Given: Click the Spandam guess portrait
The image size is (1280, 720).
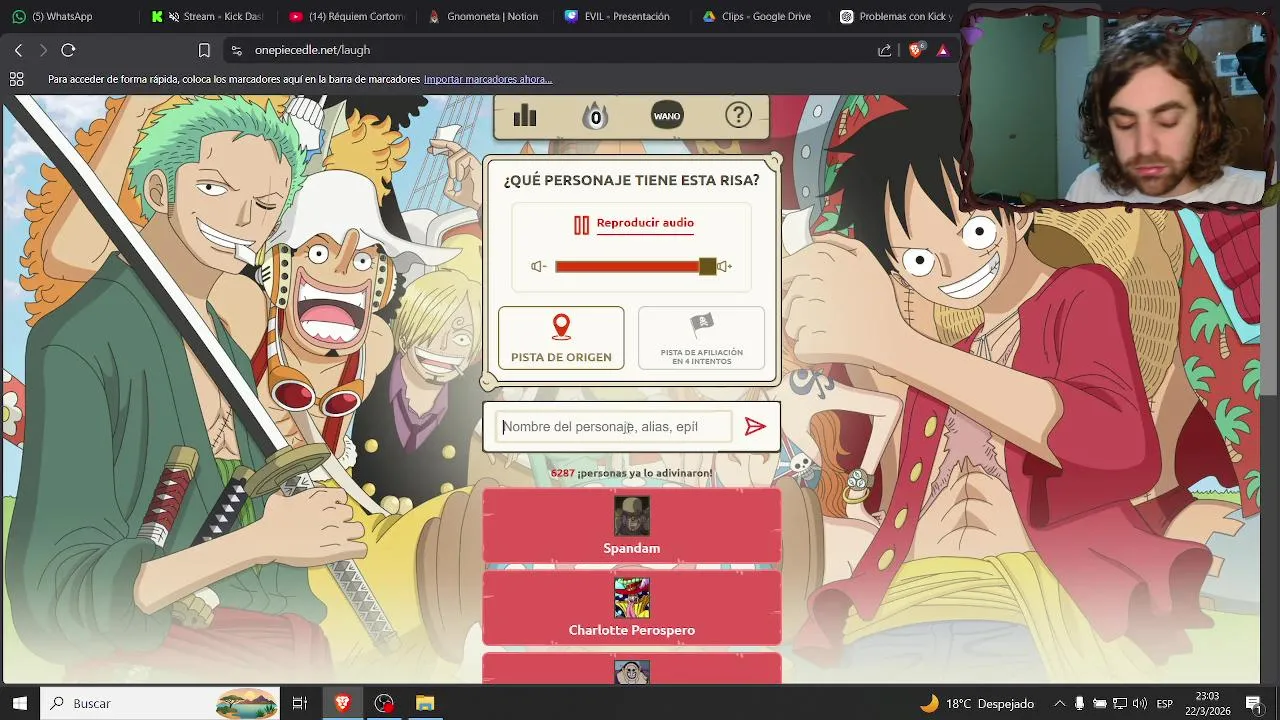Looking at the screenshot, I should pos(632,516).
